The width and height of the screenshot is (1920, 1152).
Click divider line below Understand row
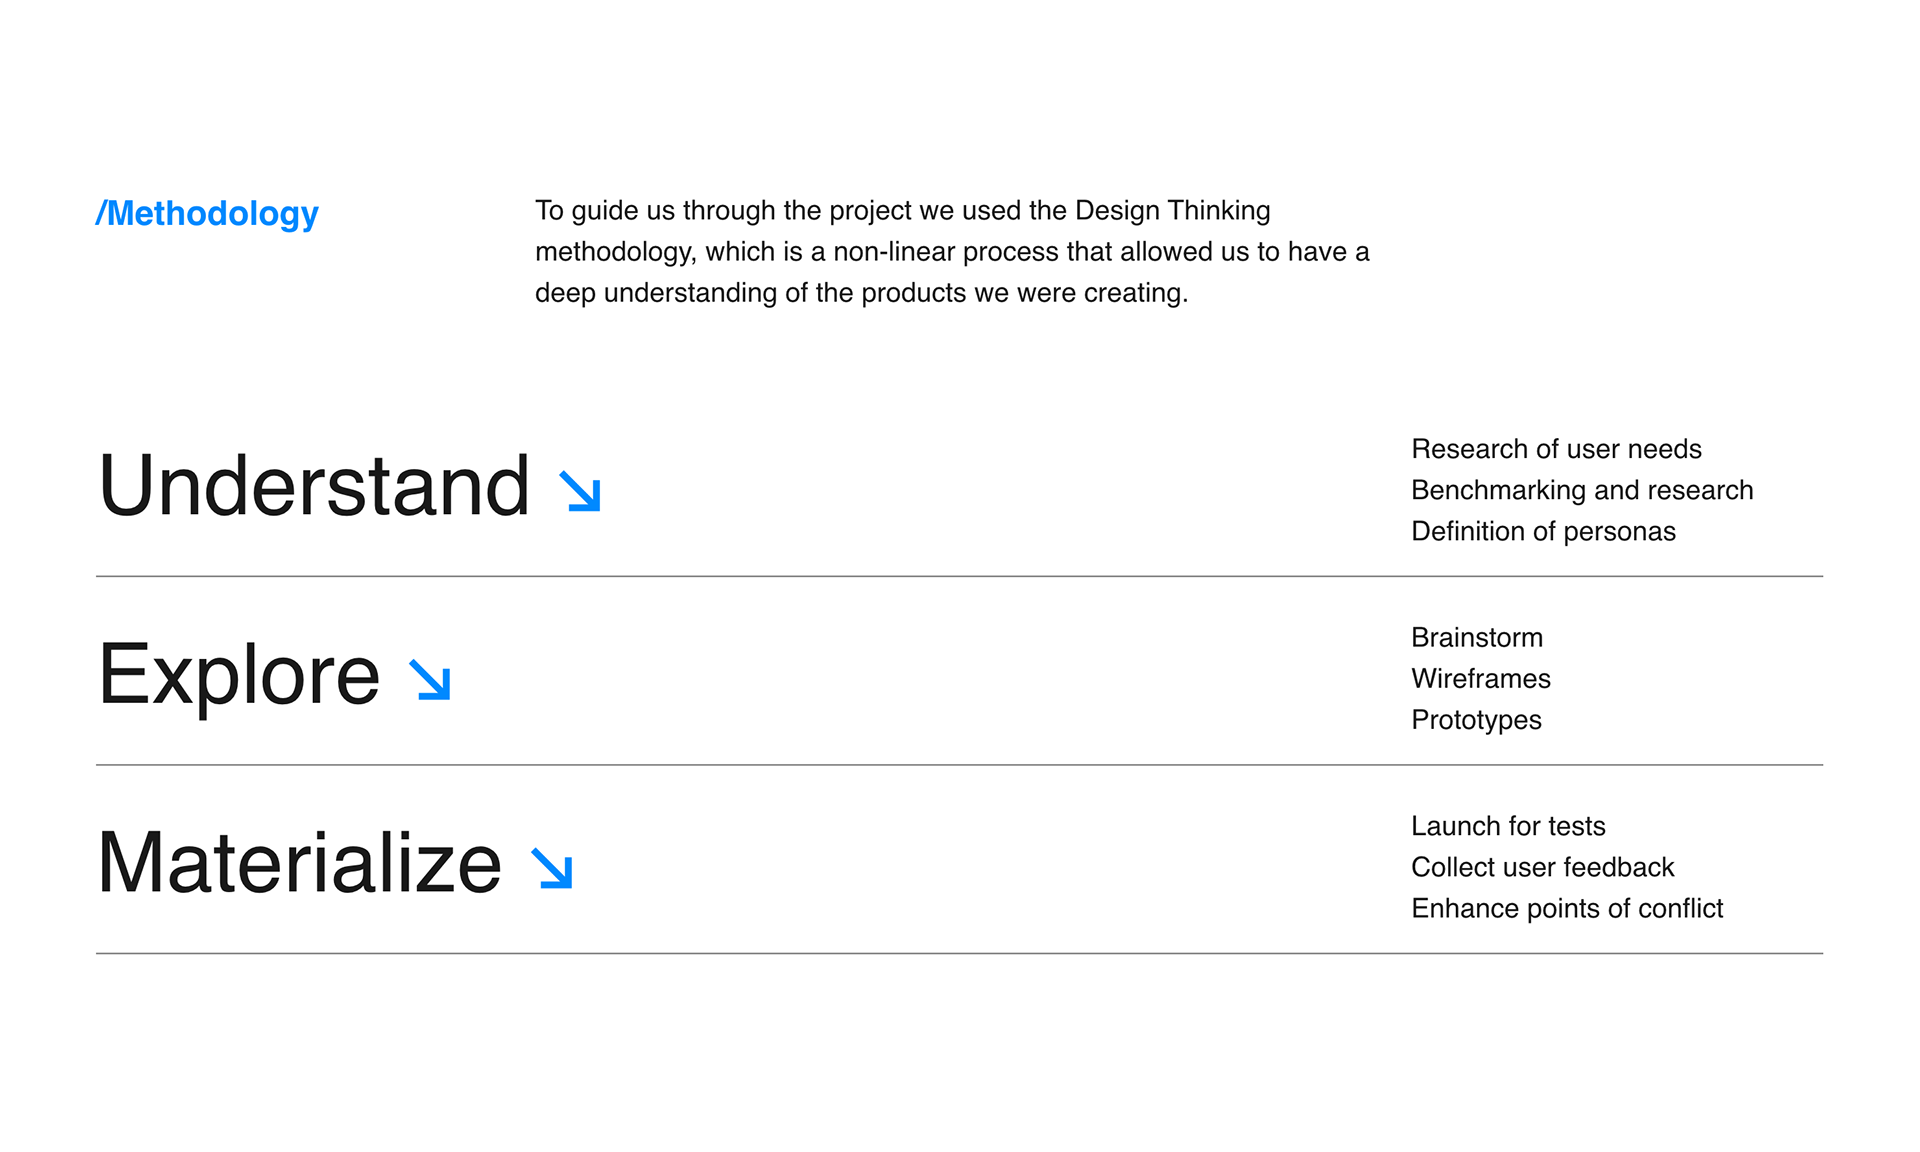959,576
